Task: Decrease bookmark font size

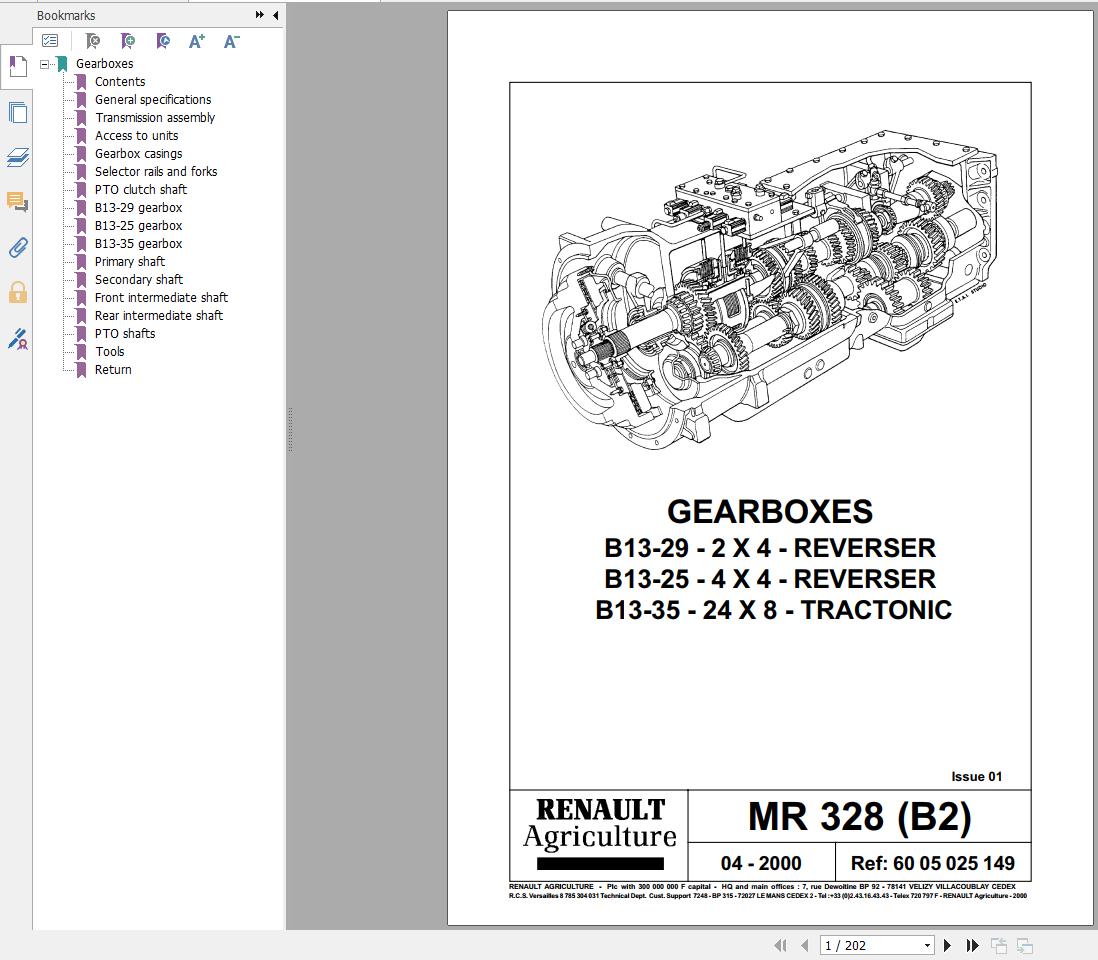Action: pyautogui.click(x=231, y=41)
